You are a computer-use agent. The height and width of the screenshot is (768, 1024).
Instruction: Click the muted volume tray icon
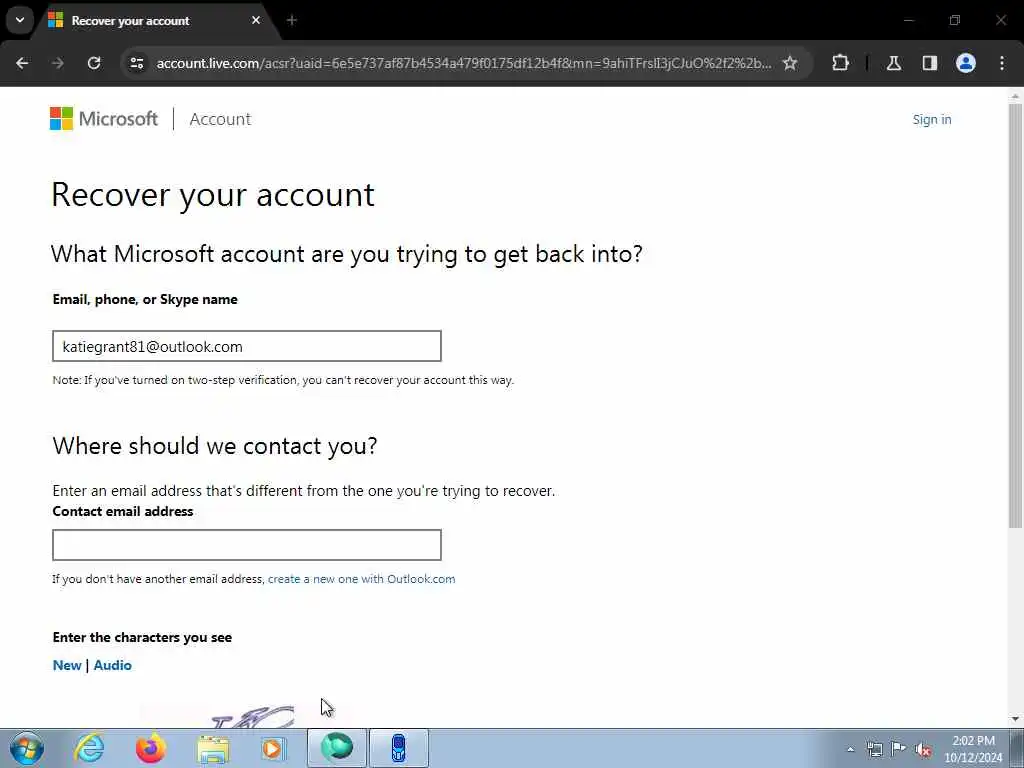click(x=923, y=750)
